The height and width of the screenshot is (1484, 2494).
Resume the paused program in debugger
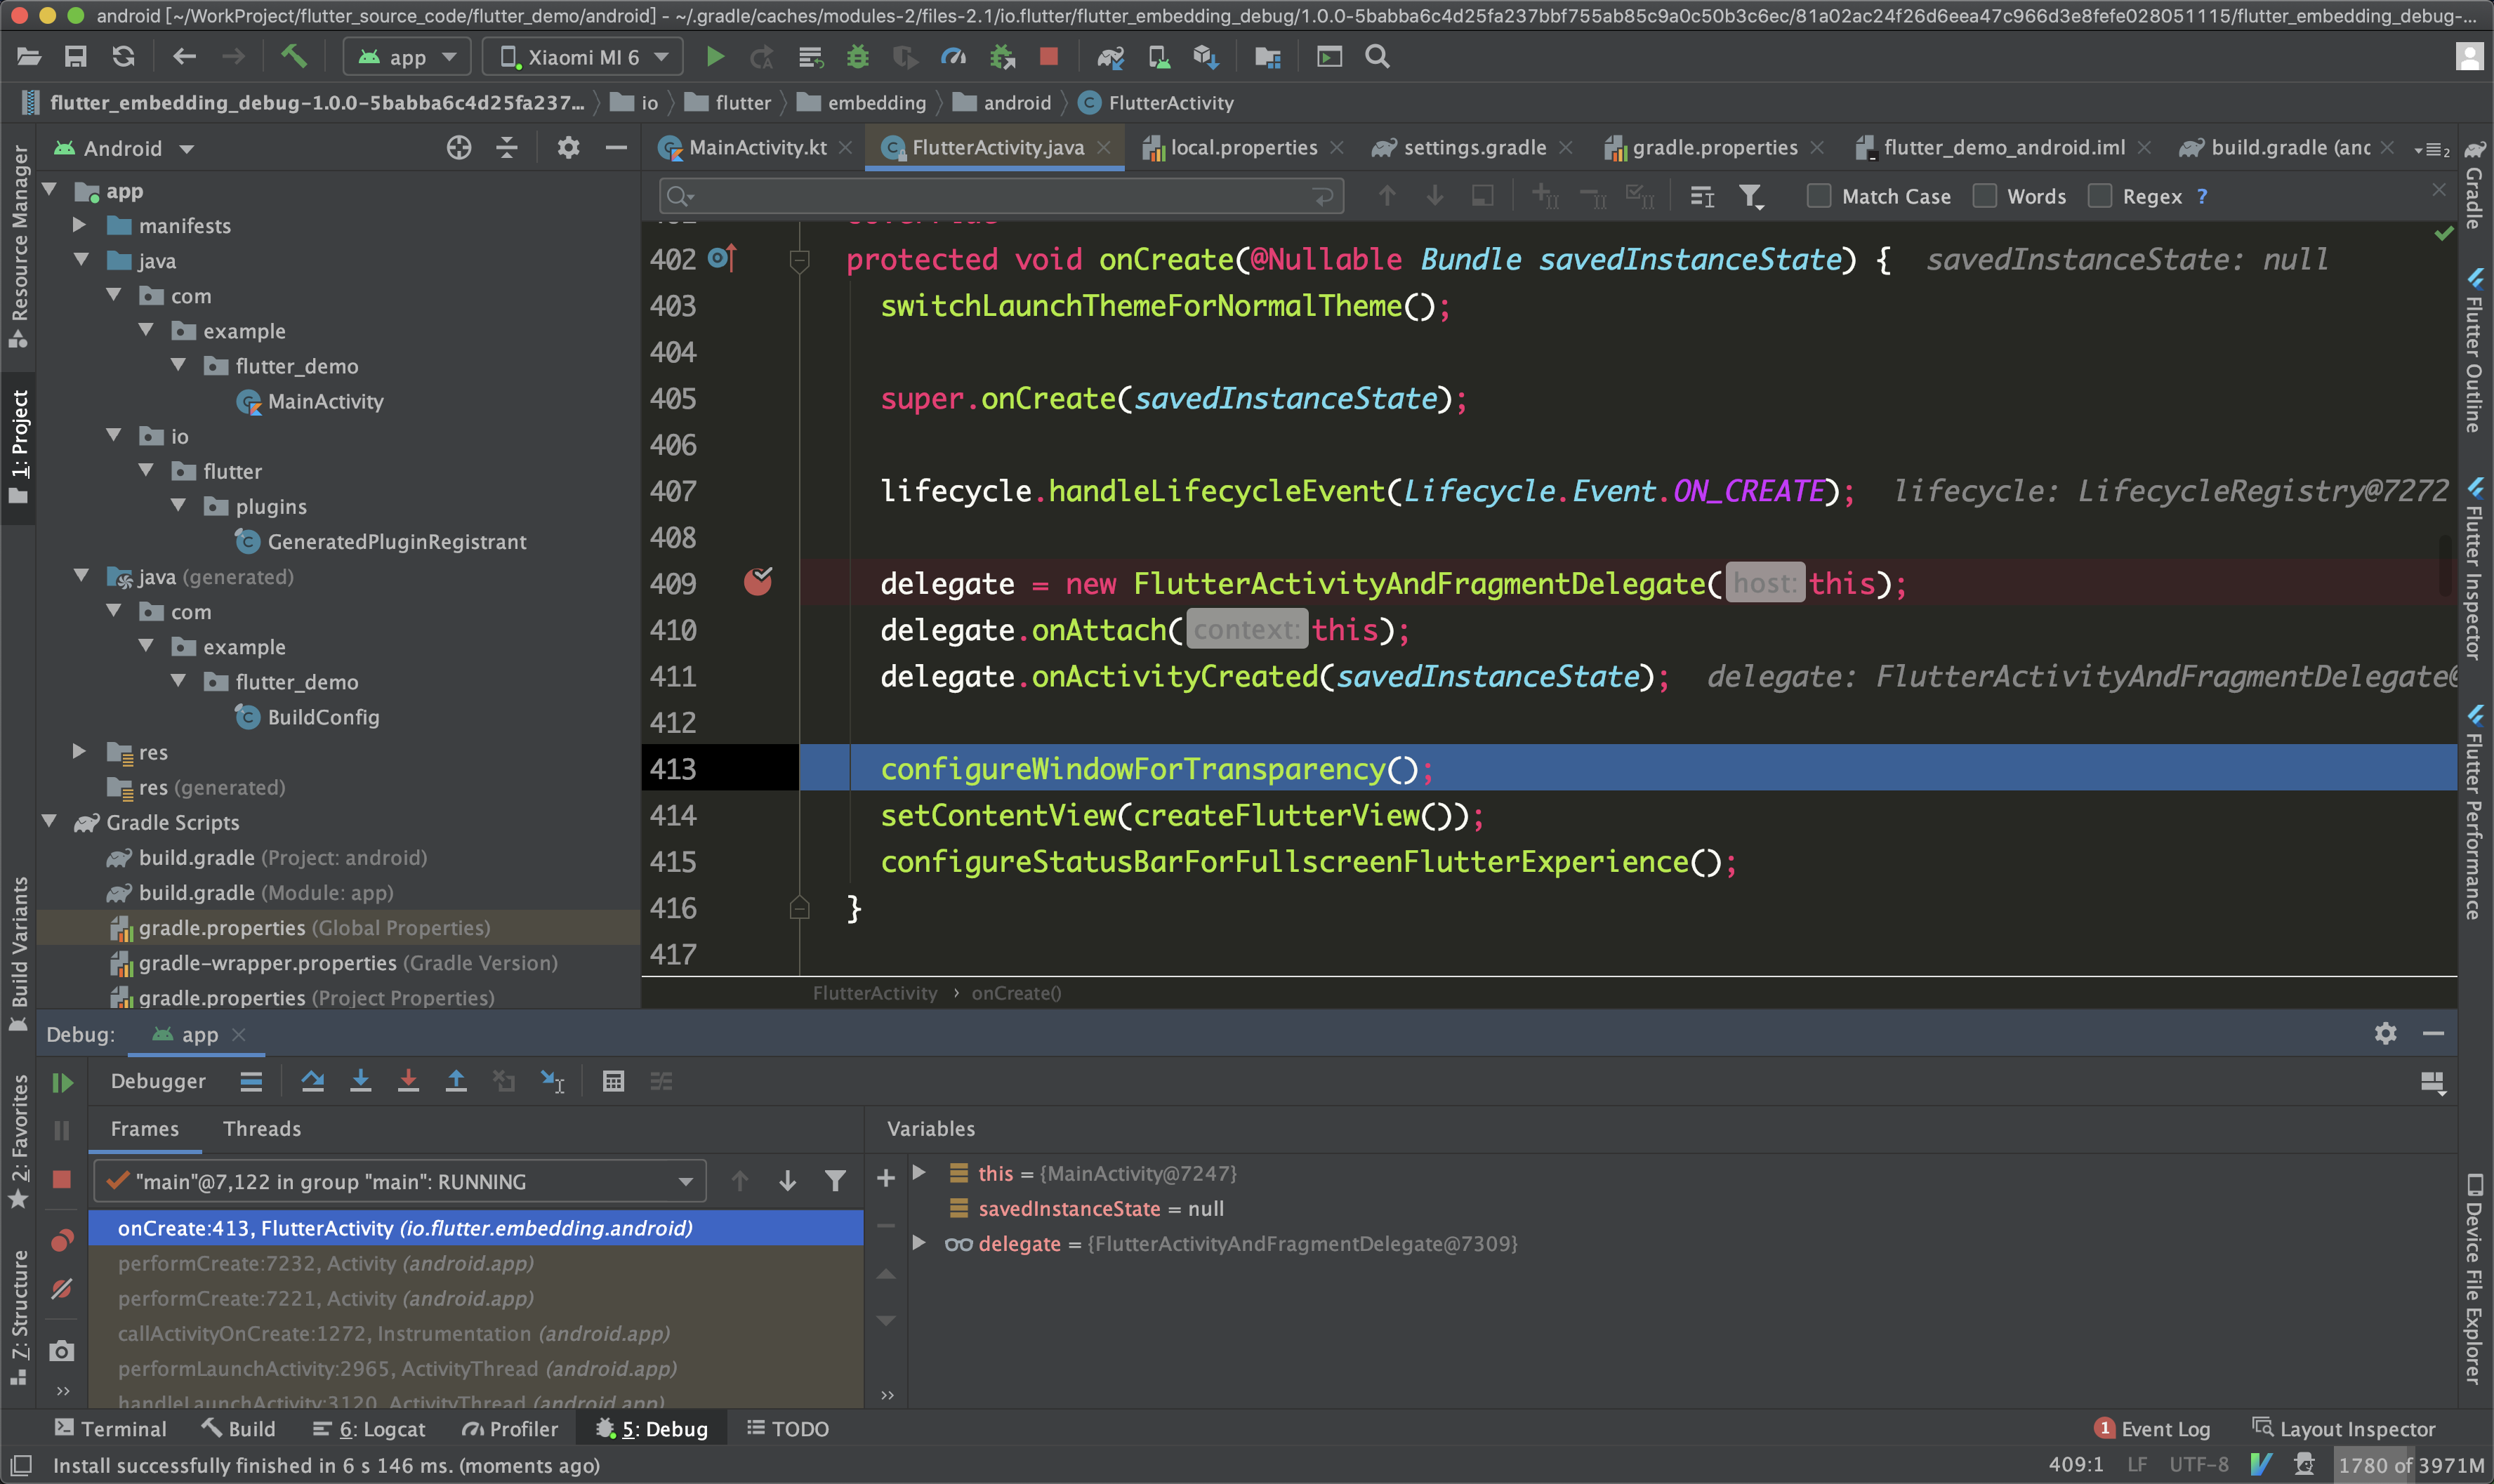[x=63, y=1081]
